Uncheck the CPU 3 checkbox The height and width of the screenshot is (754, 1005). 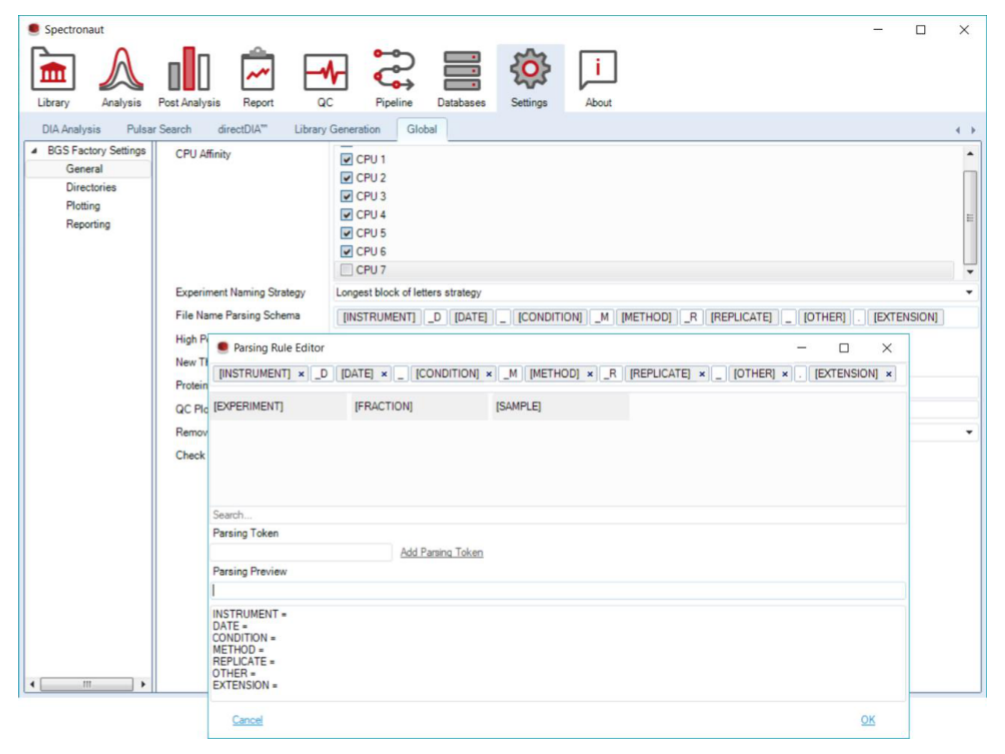pos(347,196)
